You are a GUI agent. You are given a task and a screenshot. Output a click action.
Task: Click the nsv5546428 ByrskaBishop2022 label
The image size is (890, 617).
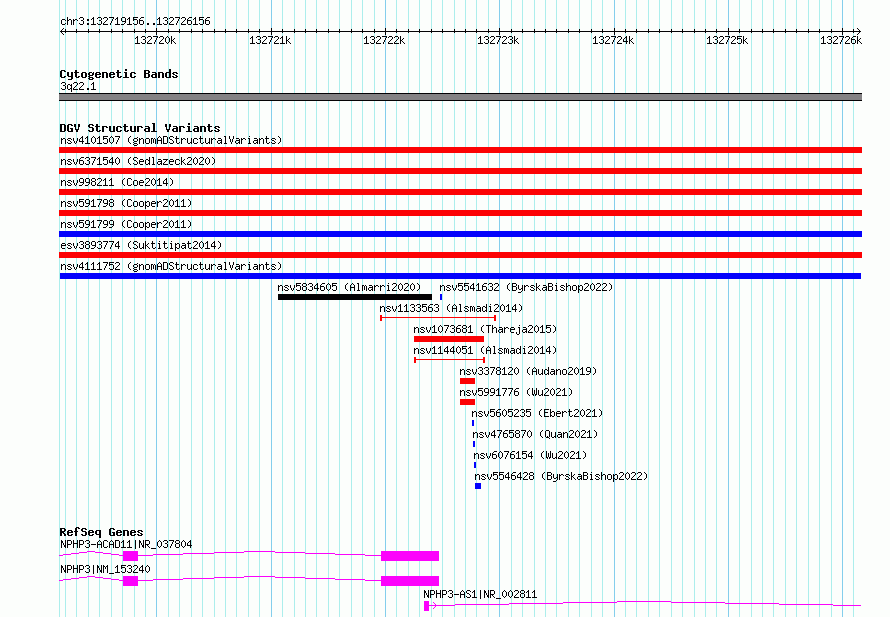click(561, 476)
